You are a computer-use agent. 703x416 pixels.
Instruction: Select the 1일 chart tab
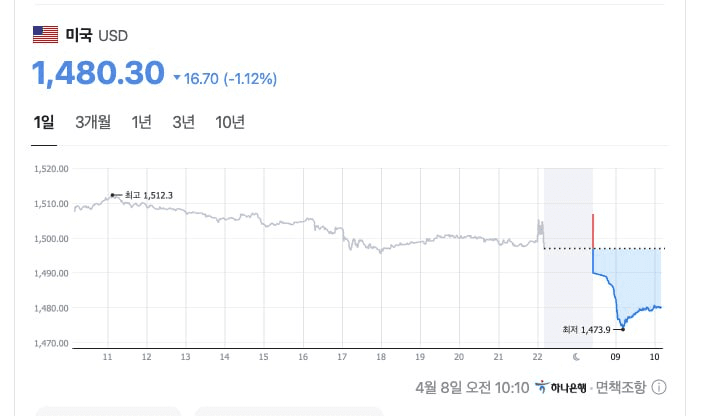44,123
